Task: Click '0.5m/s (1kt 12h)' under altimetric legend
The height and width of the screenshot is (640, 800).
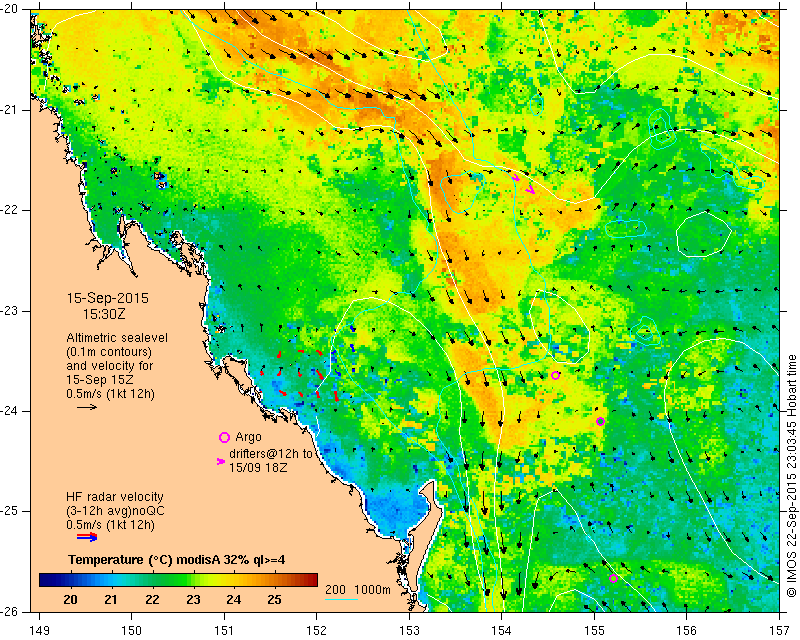Action: (x=110, y=394)
